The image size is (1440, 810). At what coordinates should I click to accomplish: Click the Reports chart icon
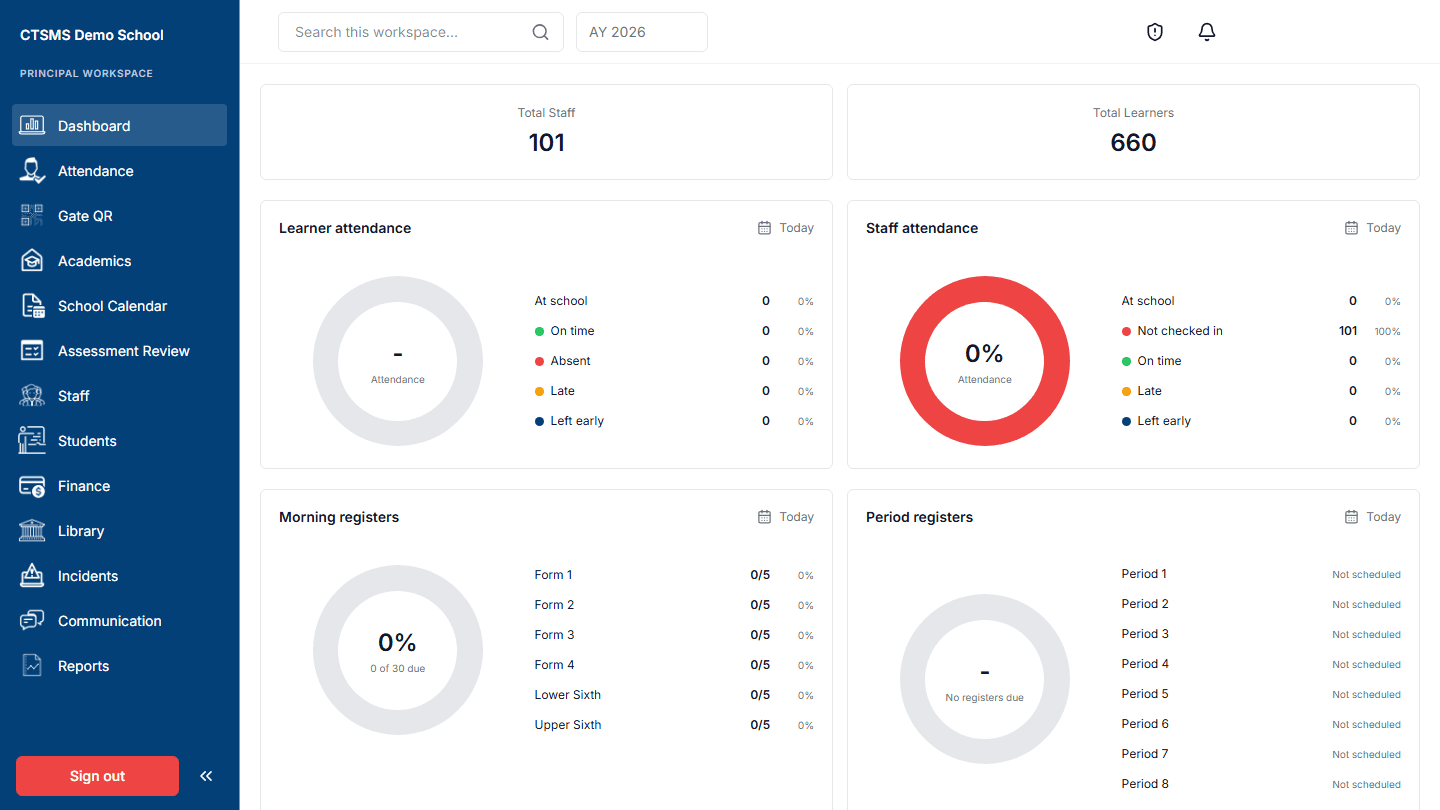tap(32, 665)
